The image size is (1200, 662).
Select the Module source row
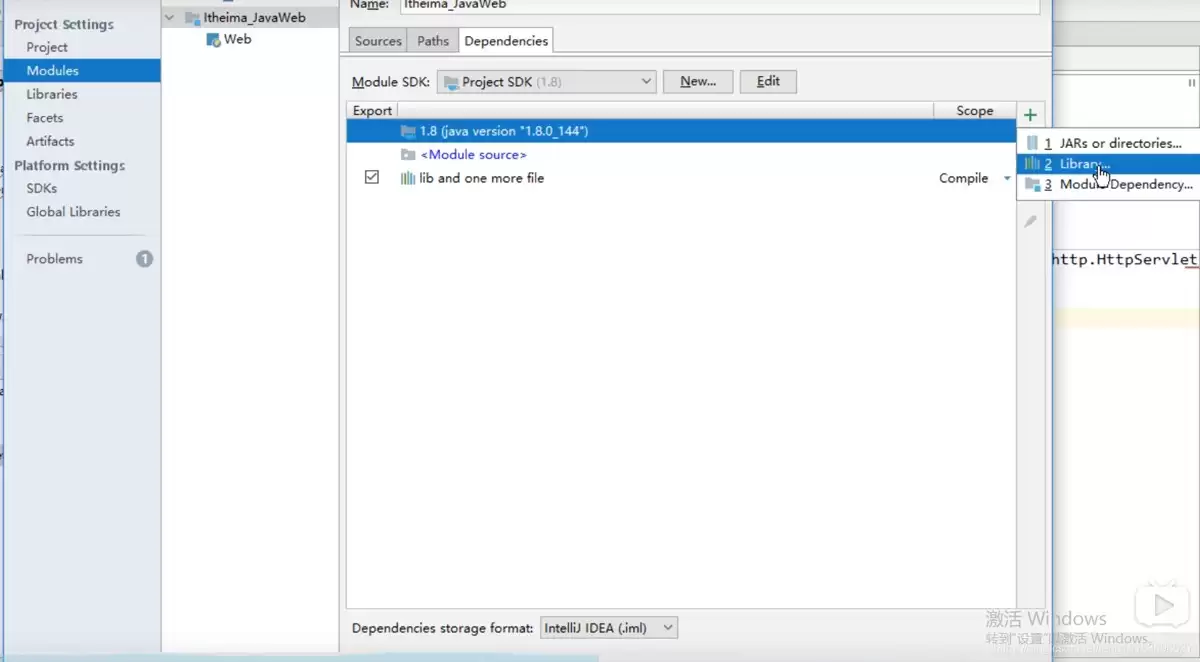pyautogui.click(x=681, y=155)
